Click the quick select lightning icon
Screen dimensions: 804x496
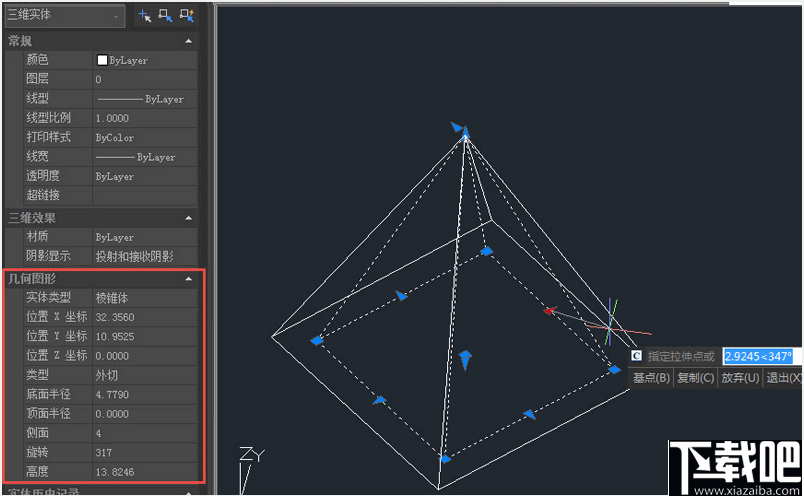click(187, 16)
